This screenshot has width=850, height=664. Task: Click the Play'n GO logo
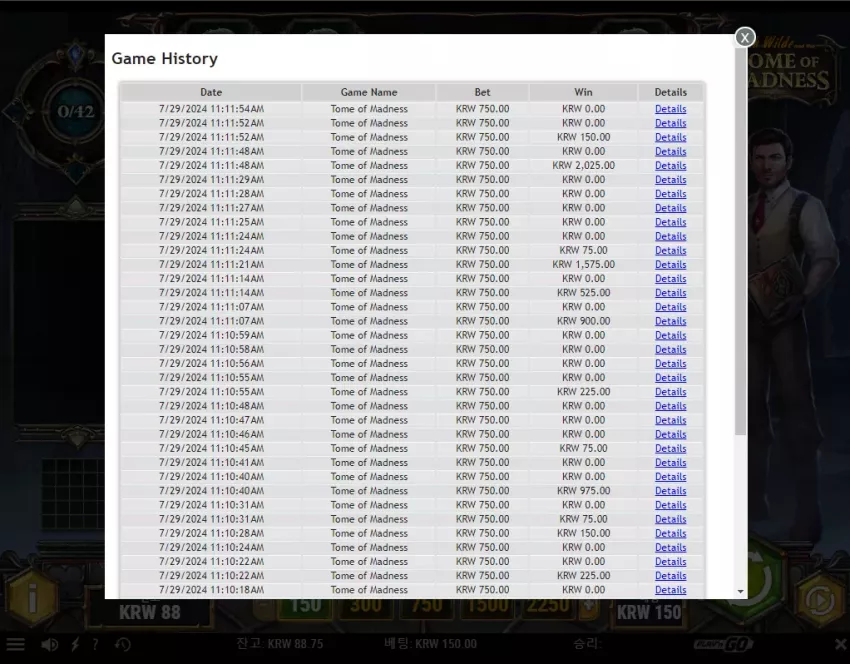click(723, 644)
